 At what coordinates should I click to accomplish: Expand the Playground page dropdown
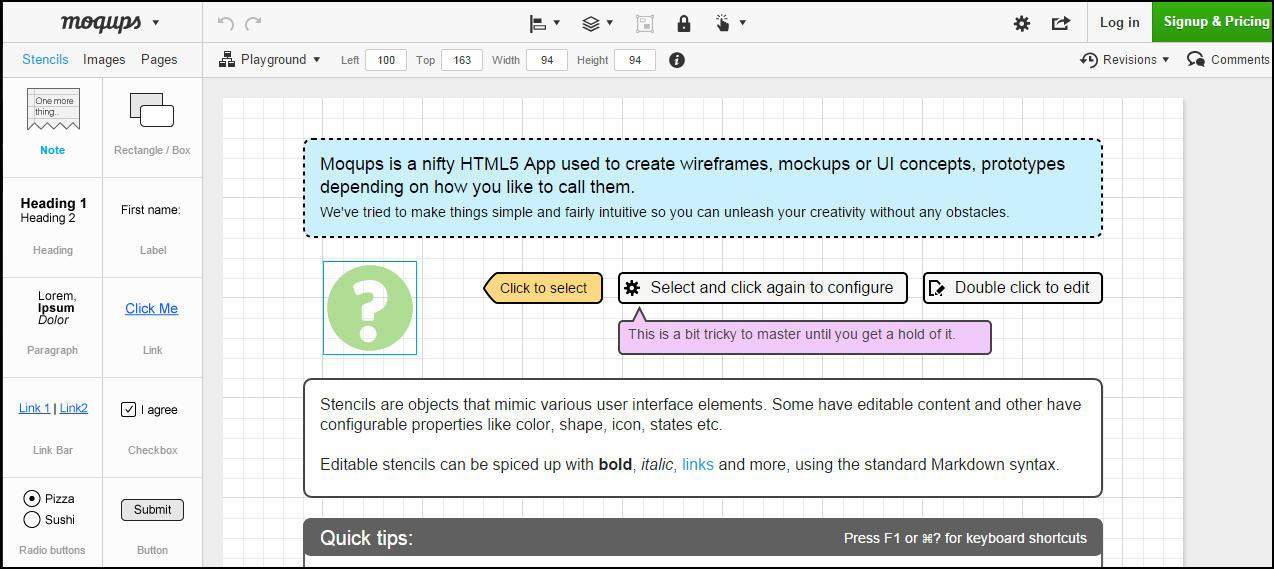pyautogui.click(x=317, y=60)
